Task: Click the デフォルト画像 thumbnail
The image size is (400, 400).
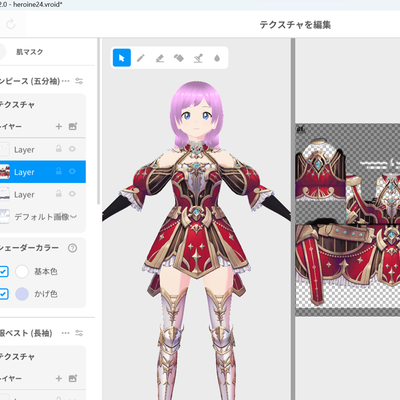Action: click(5, 217)
